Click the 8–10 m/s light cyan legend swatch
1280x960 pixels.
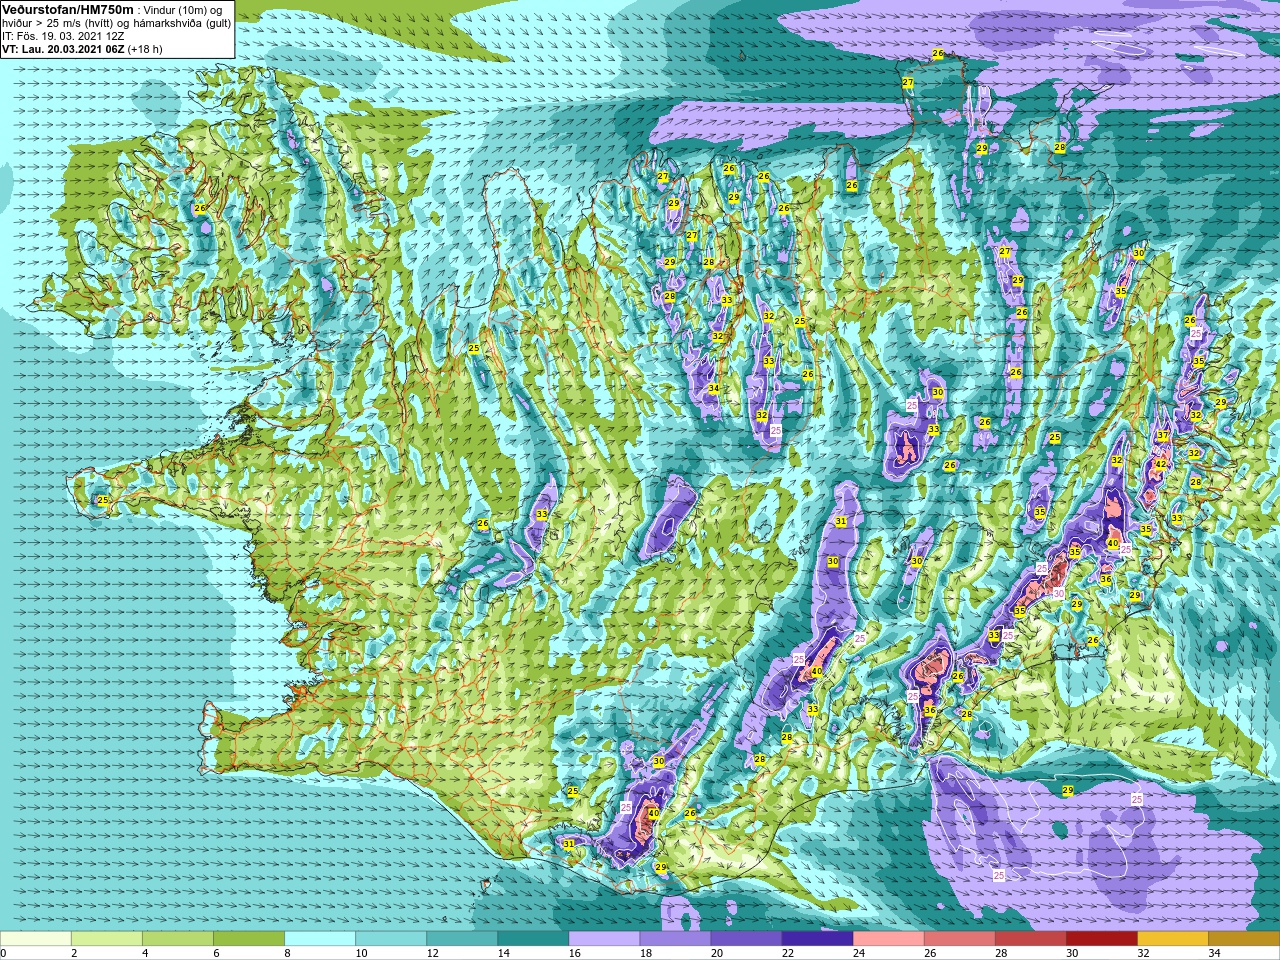320,938
